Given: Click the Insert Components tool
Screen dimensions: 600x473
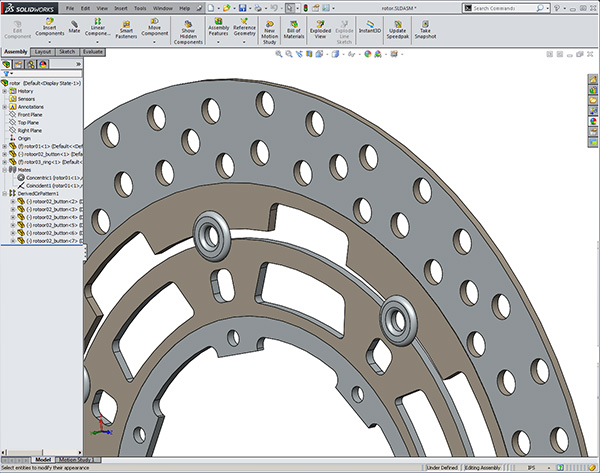Looking at the screenshot, I should 50,27.
